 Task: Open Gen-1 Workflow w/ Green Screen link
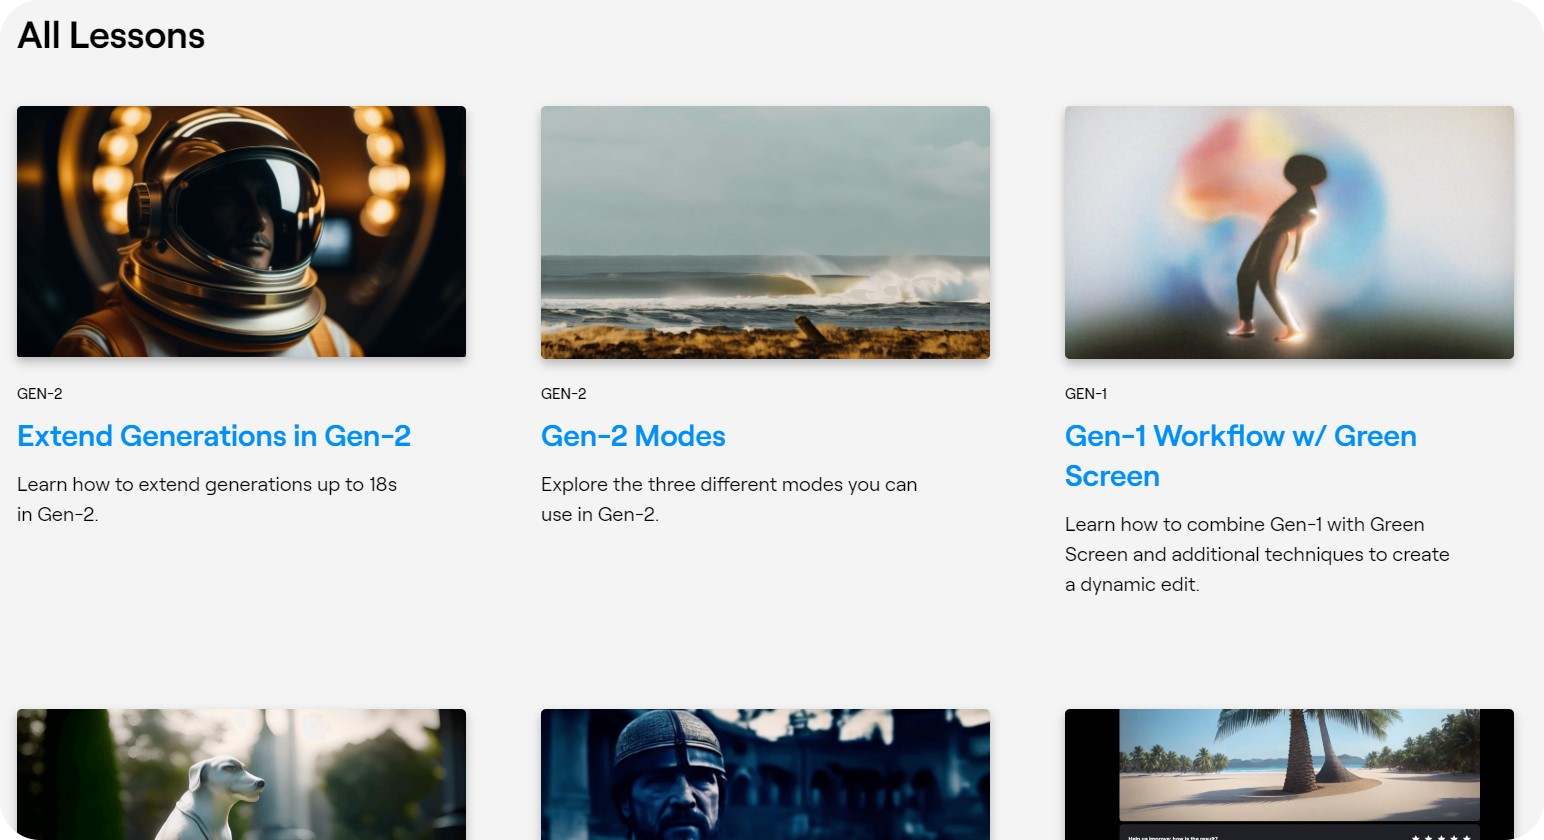tap(1241, 456)
